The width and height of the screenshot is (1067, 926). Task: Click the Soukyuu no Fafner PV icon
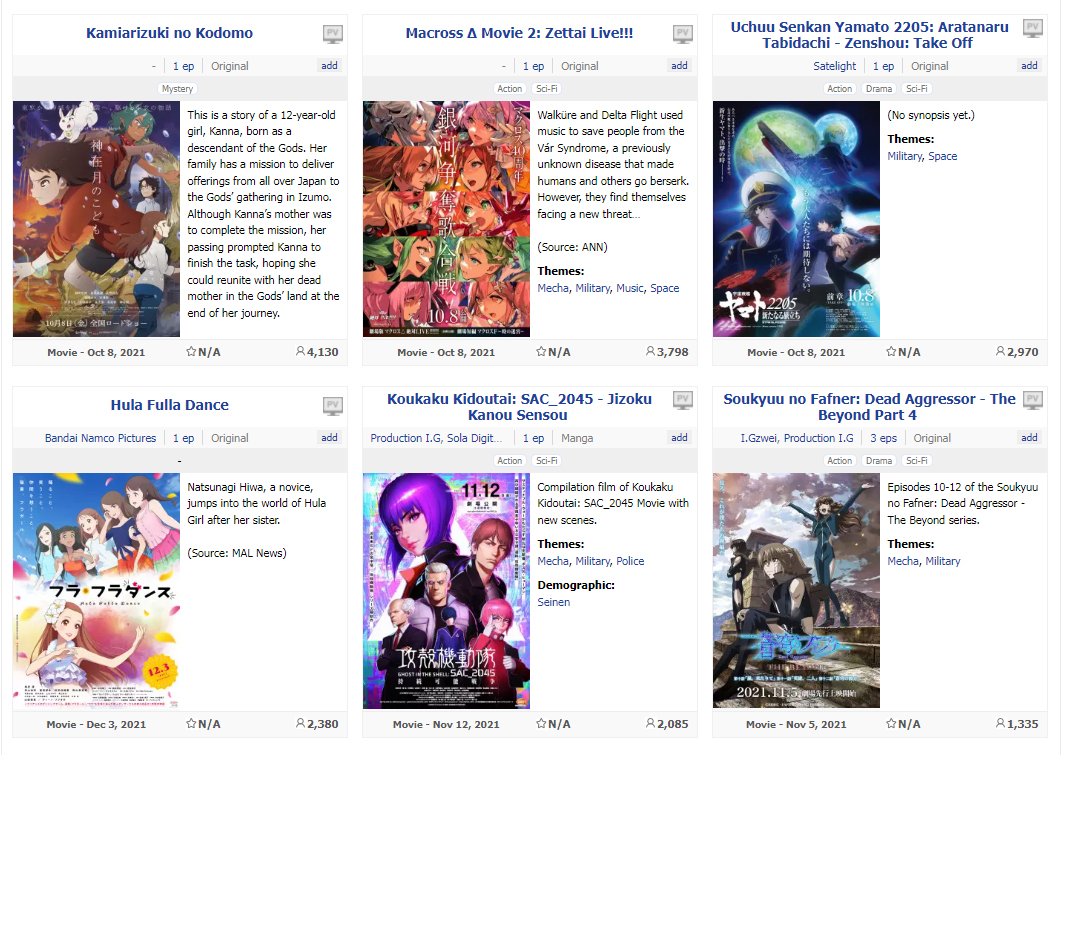coord(1033,400)
